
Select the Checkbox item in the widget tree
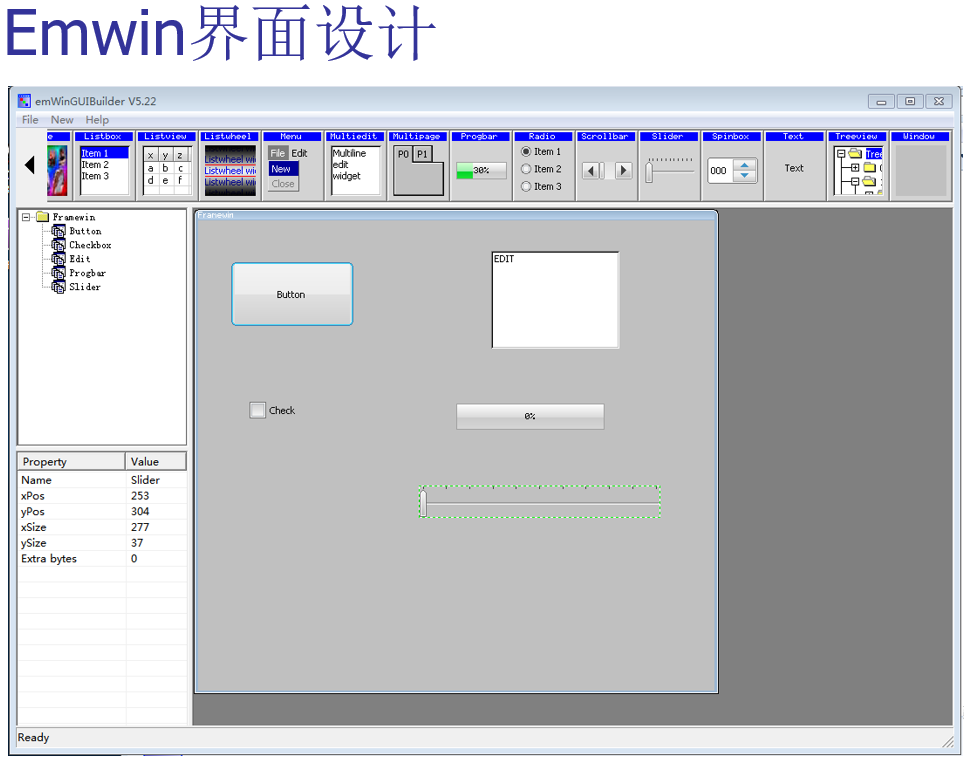click(90, 245)
